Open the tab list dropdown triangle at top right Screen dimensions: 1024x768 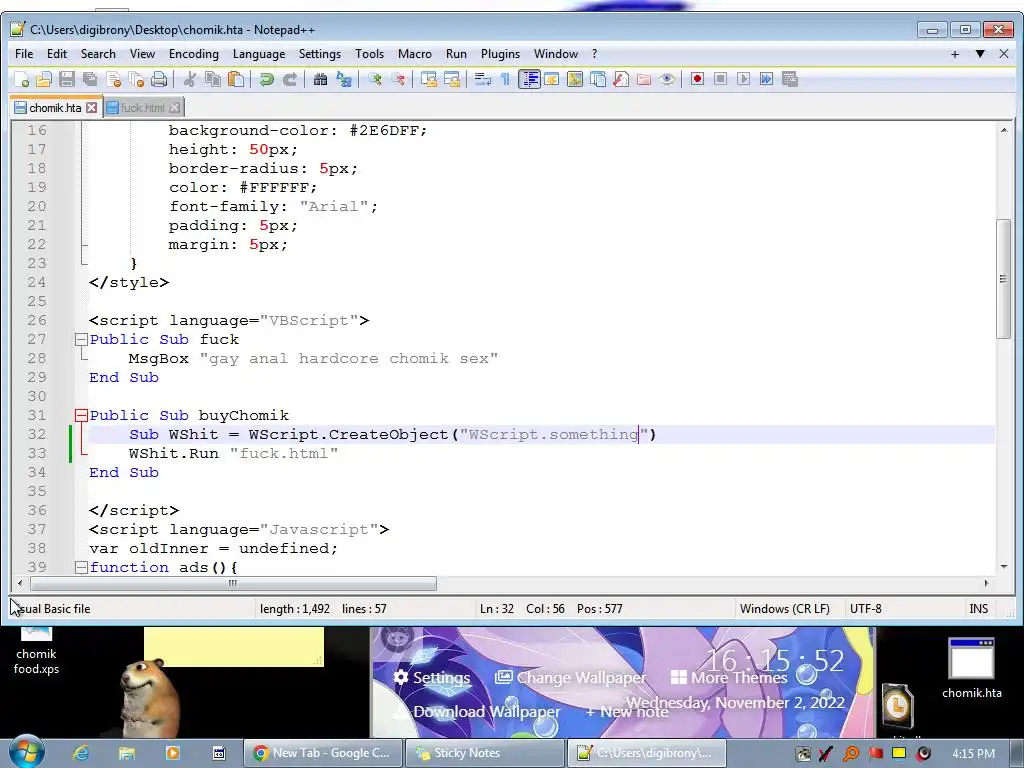tap(980, 54)
